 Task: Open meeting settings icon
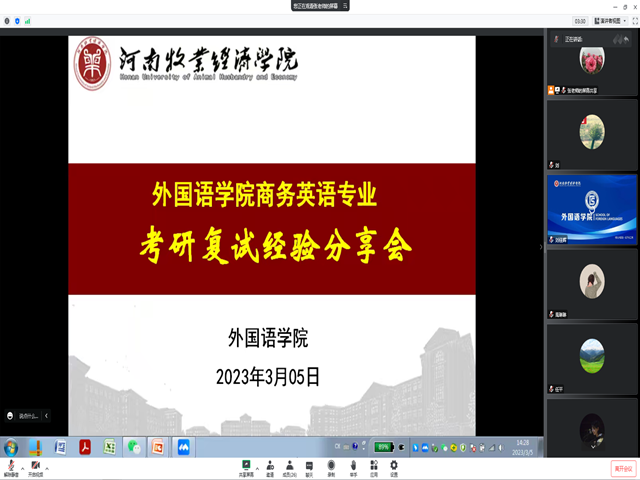pyautogui.click(x=394, y=465)
